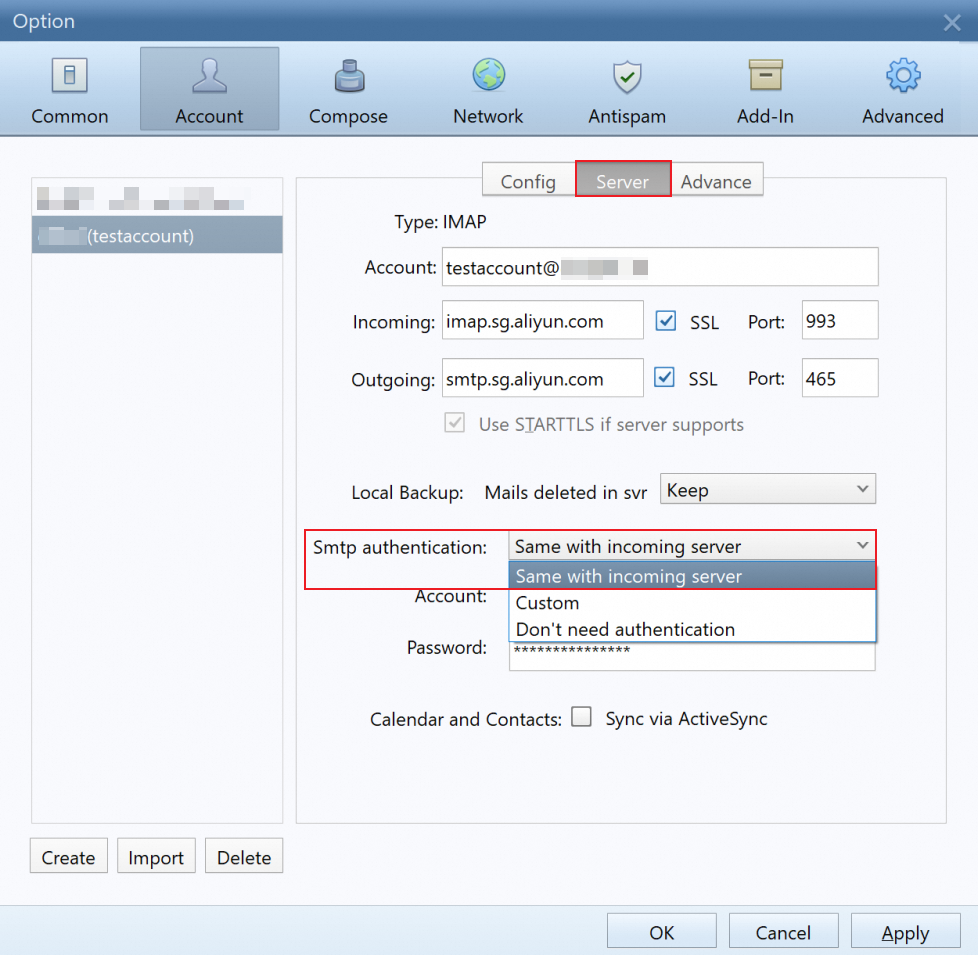Toggle the Incoming SSL checkbox

click(x=666, y=321)
